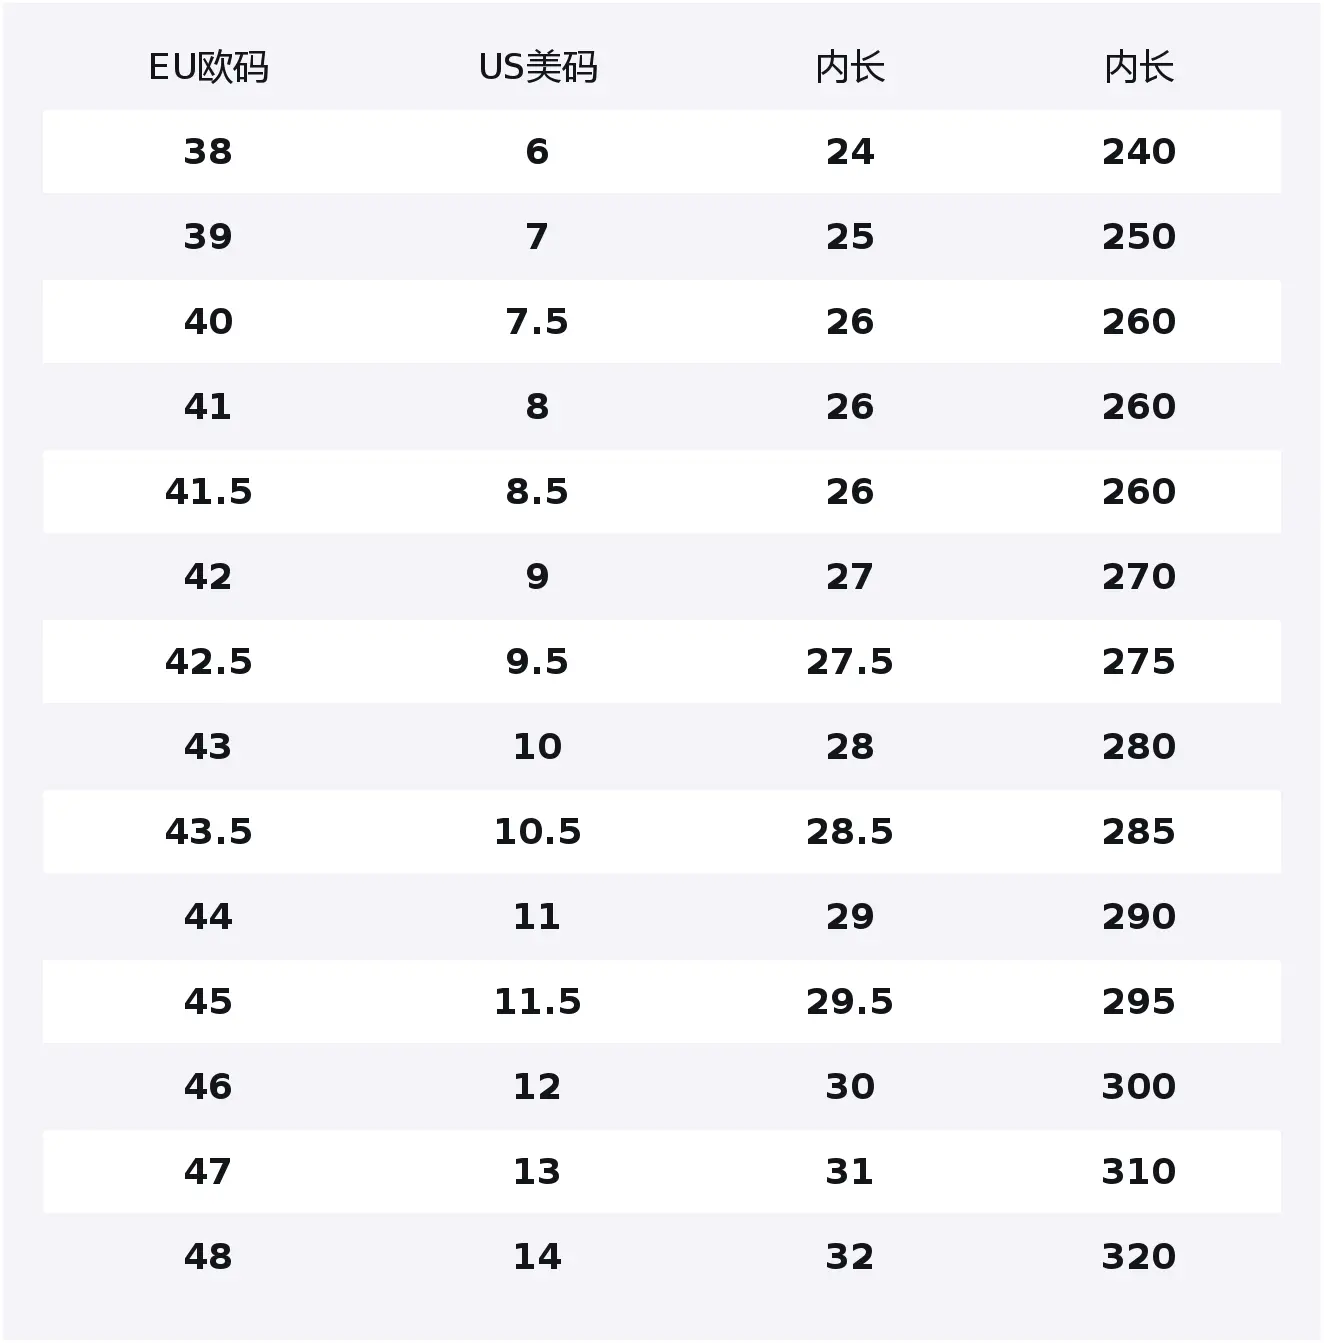Click US size 13 cell
The image size is (1324, 1343).
click(538, 1172)
